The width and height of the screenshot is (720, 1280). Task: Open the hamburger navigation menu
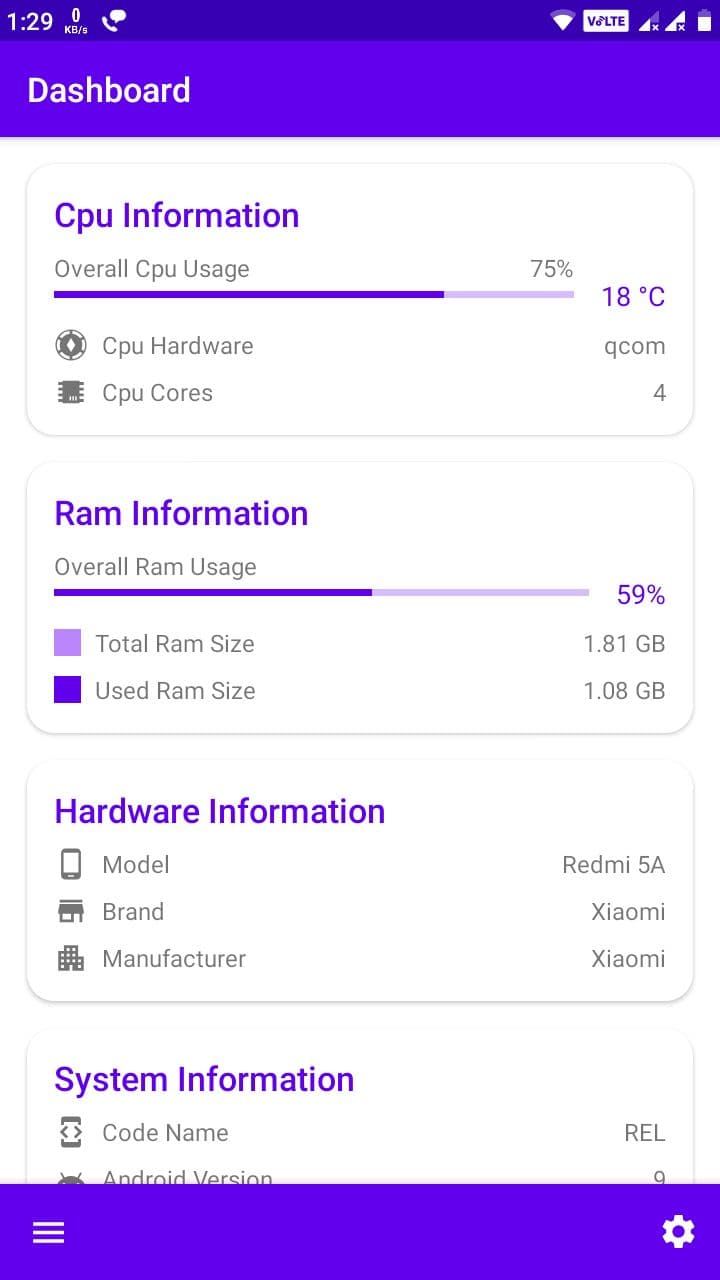click(x=48, y=1233)
